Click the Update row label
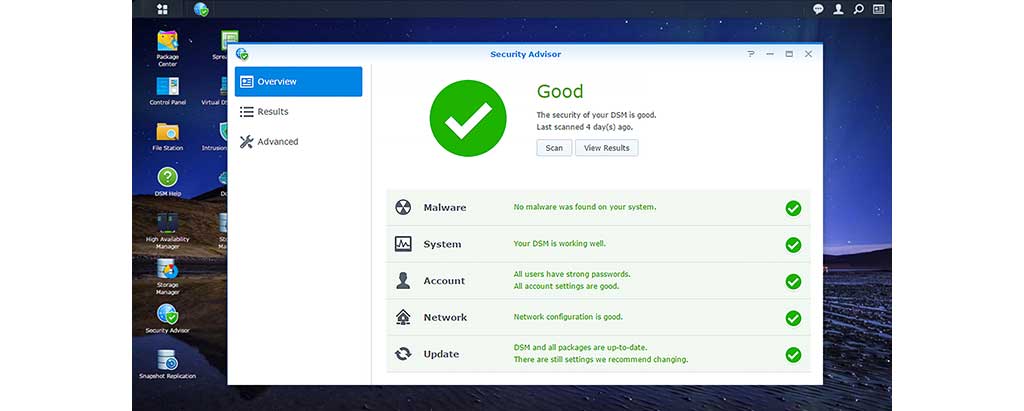The image size is (1024, 411). [x=441, y=354]
